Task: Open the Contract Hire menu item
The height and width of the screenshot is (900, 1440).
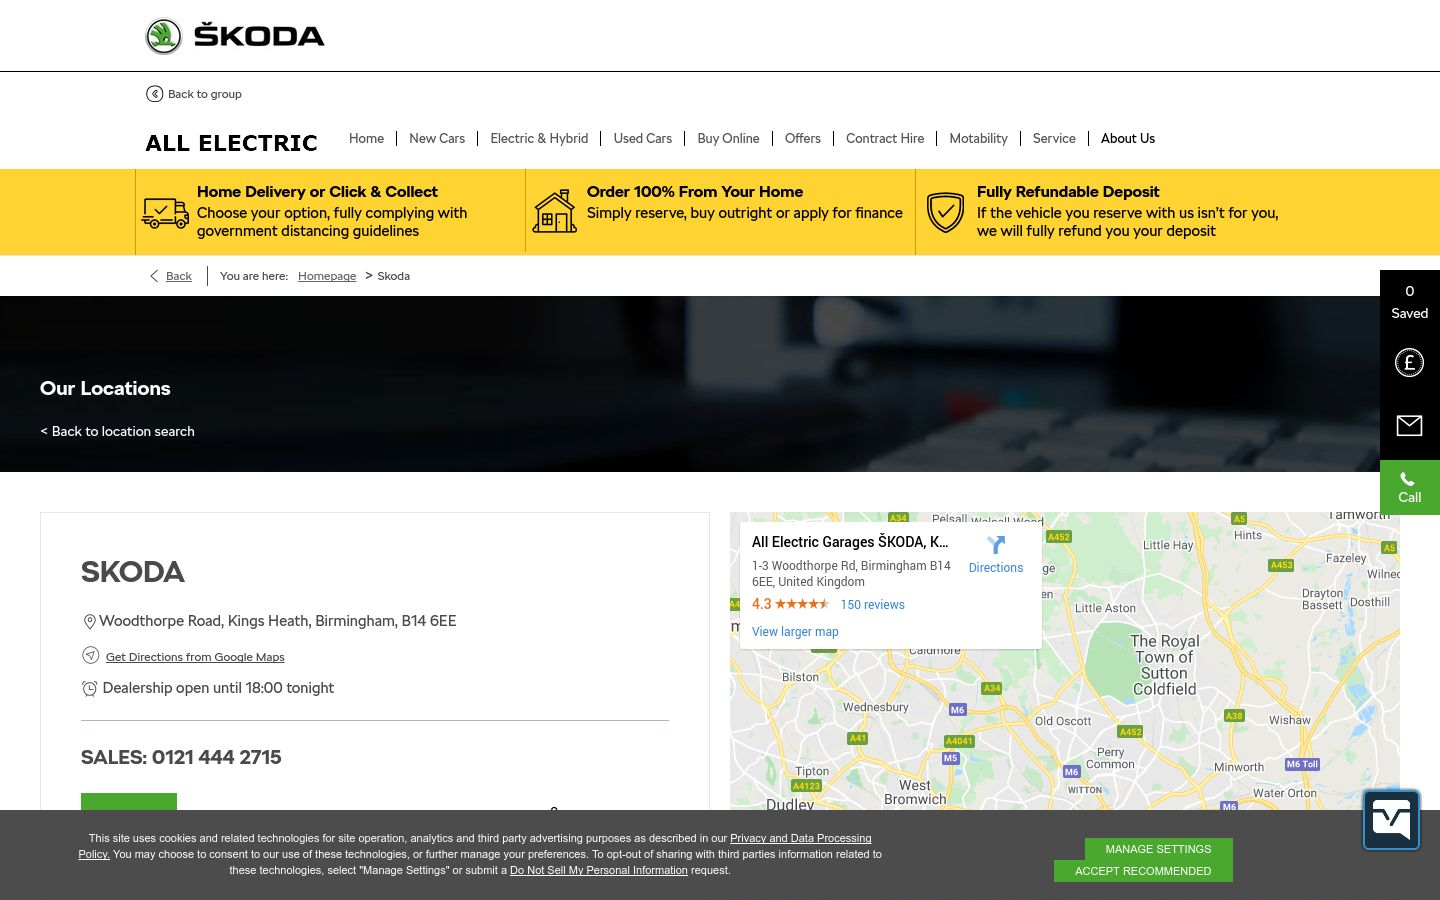Action: [x=885, y=139]
